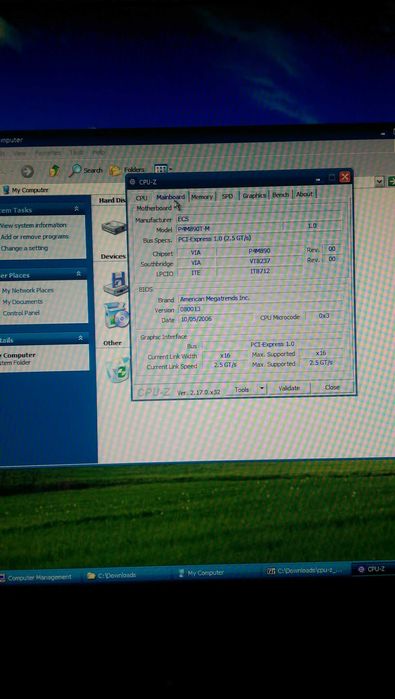Select the CD drive icon under Devices

point(117,315)
